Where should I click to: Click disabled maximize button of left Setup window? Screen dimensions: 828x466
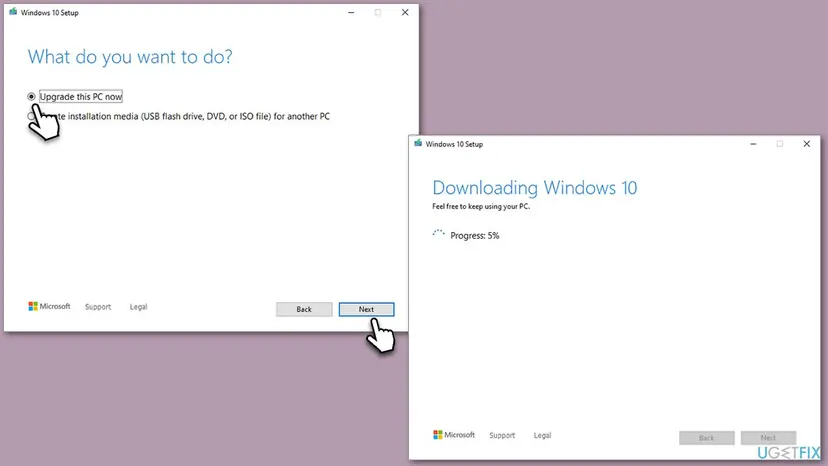point(378,12)
